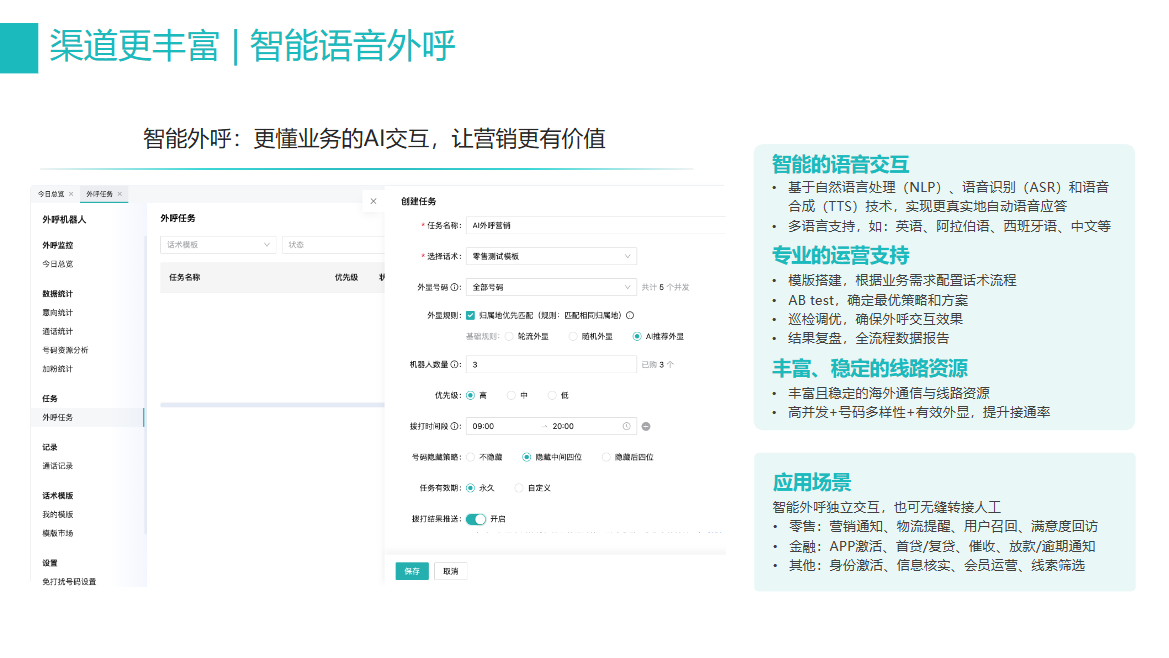The width and height of the screenshot is (1169, 658).
Task: Open the clock time picker icon
Action: coord(626,426)
